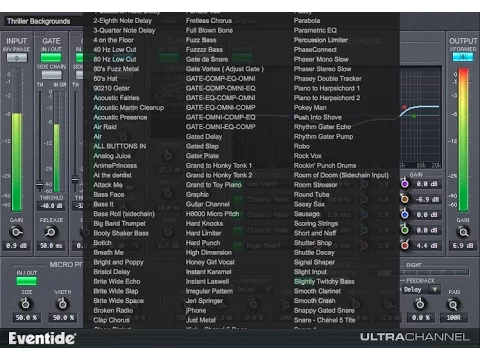Choose the Snappy Gated Snare preset

pyautogui.click(x=324, y=311)
